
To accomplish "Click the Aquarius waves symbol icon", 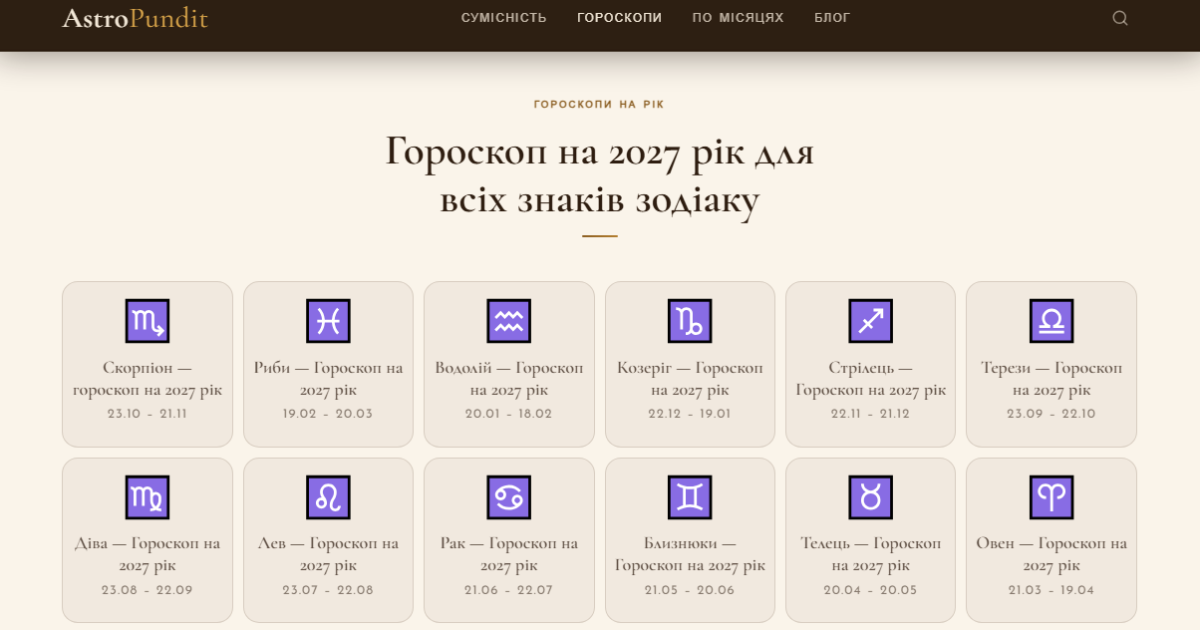I will [509, 321].
